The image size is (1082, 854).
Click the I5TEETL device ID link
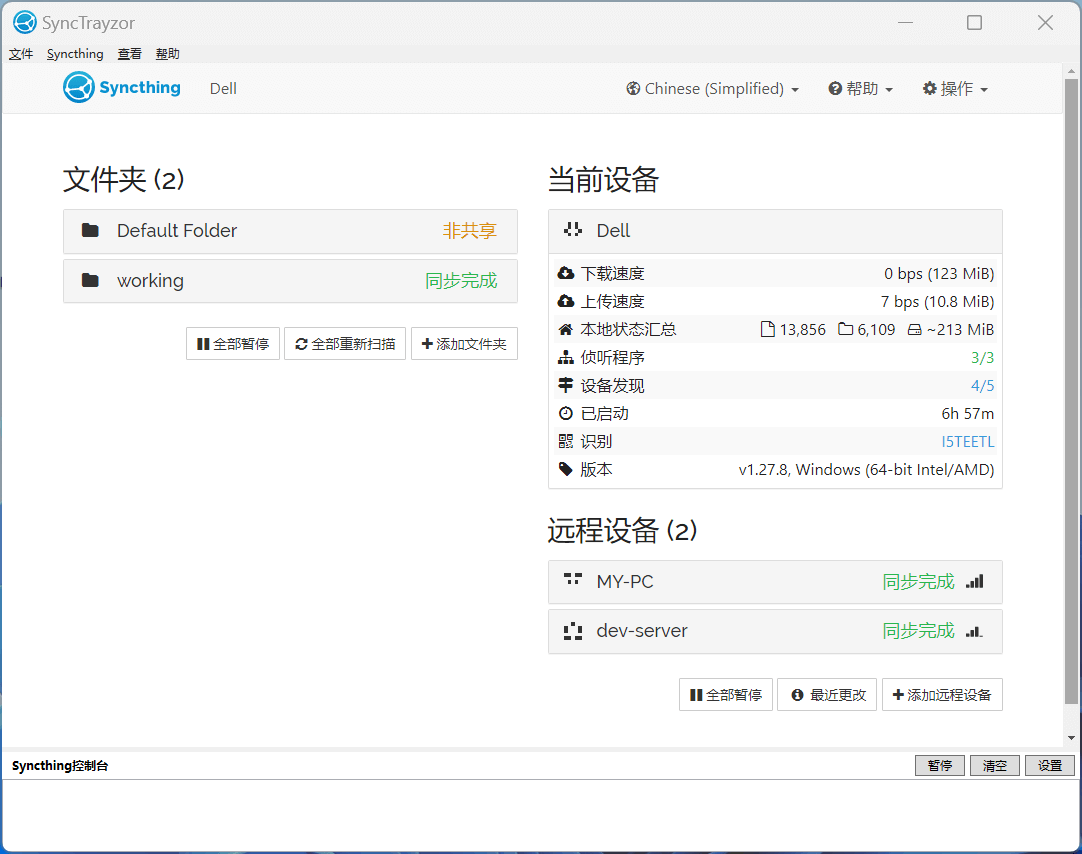click(967, 441)
